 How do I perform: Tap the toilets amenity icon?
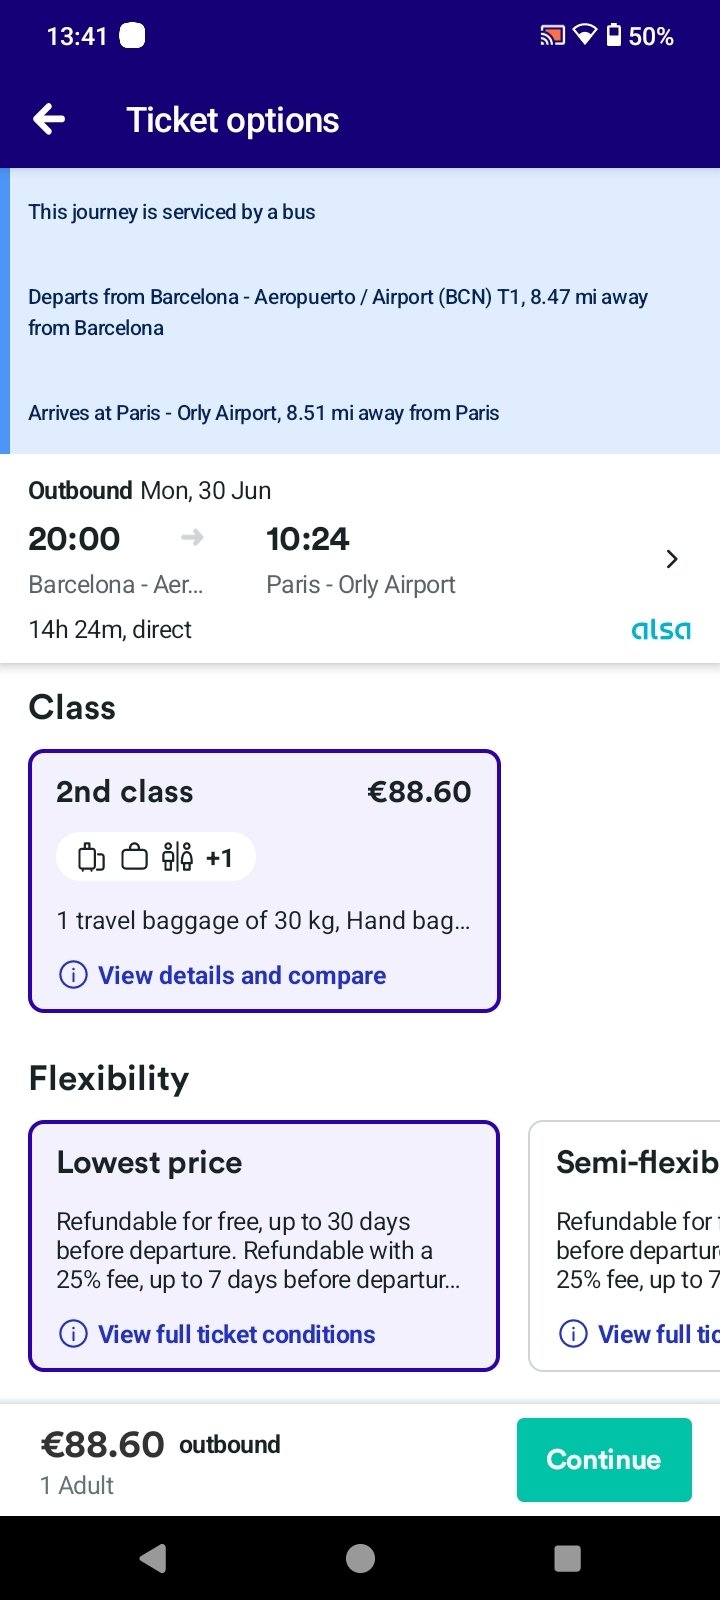coord(177,858)
